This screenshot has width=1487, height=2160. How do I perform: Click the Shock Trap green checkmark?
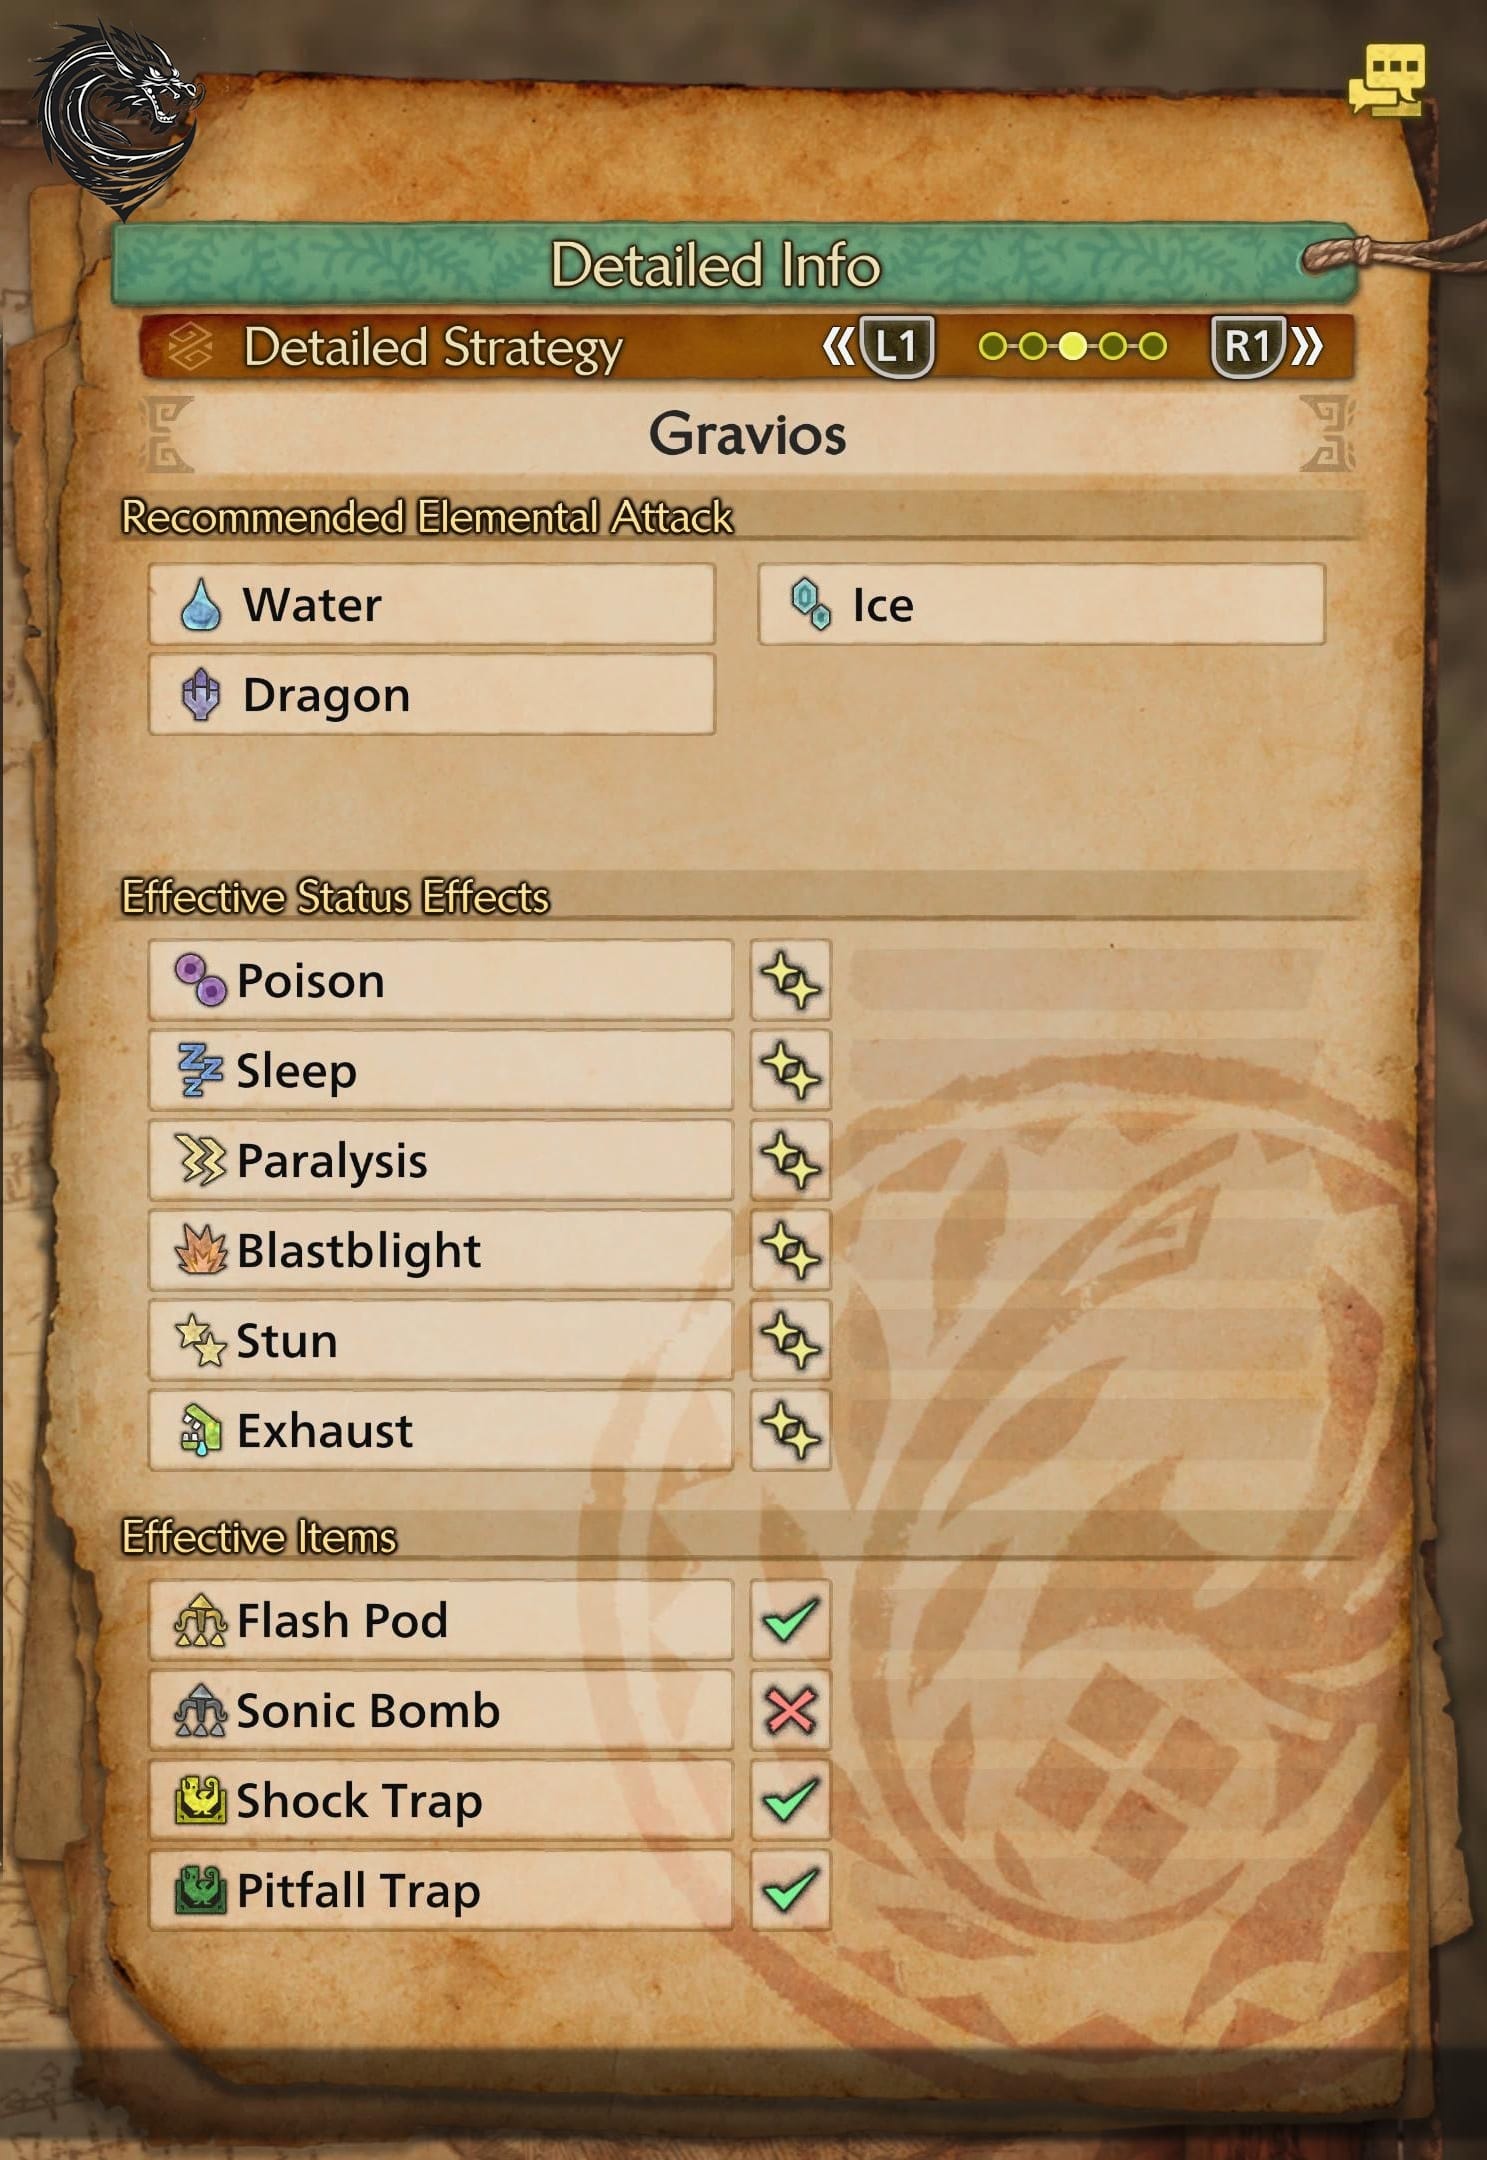coord(790,1800)
